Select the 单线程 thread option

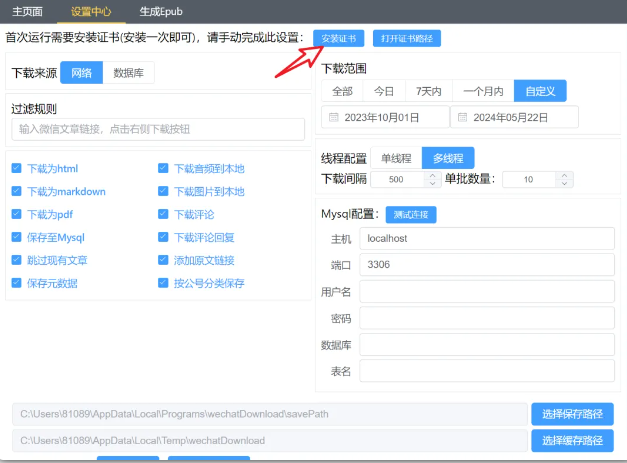click(x=395, y=158)
